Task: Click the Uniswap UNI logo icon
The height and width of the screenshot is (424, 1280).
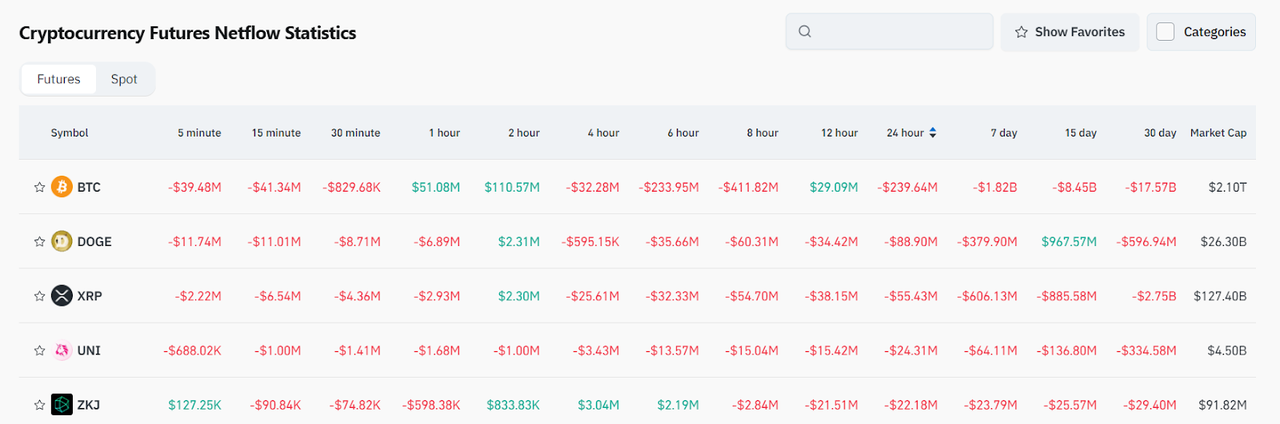Action: 62,350
